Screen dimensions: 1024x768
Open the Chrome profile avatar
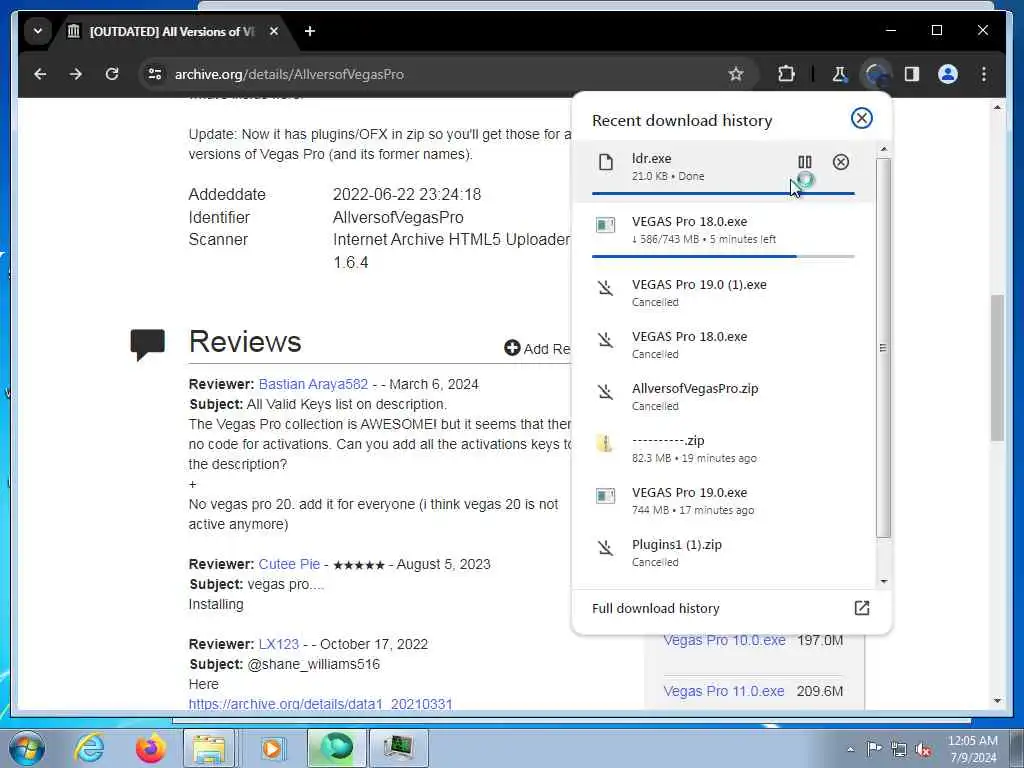click(x=948, y=74)
